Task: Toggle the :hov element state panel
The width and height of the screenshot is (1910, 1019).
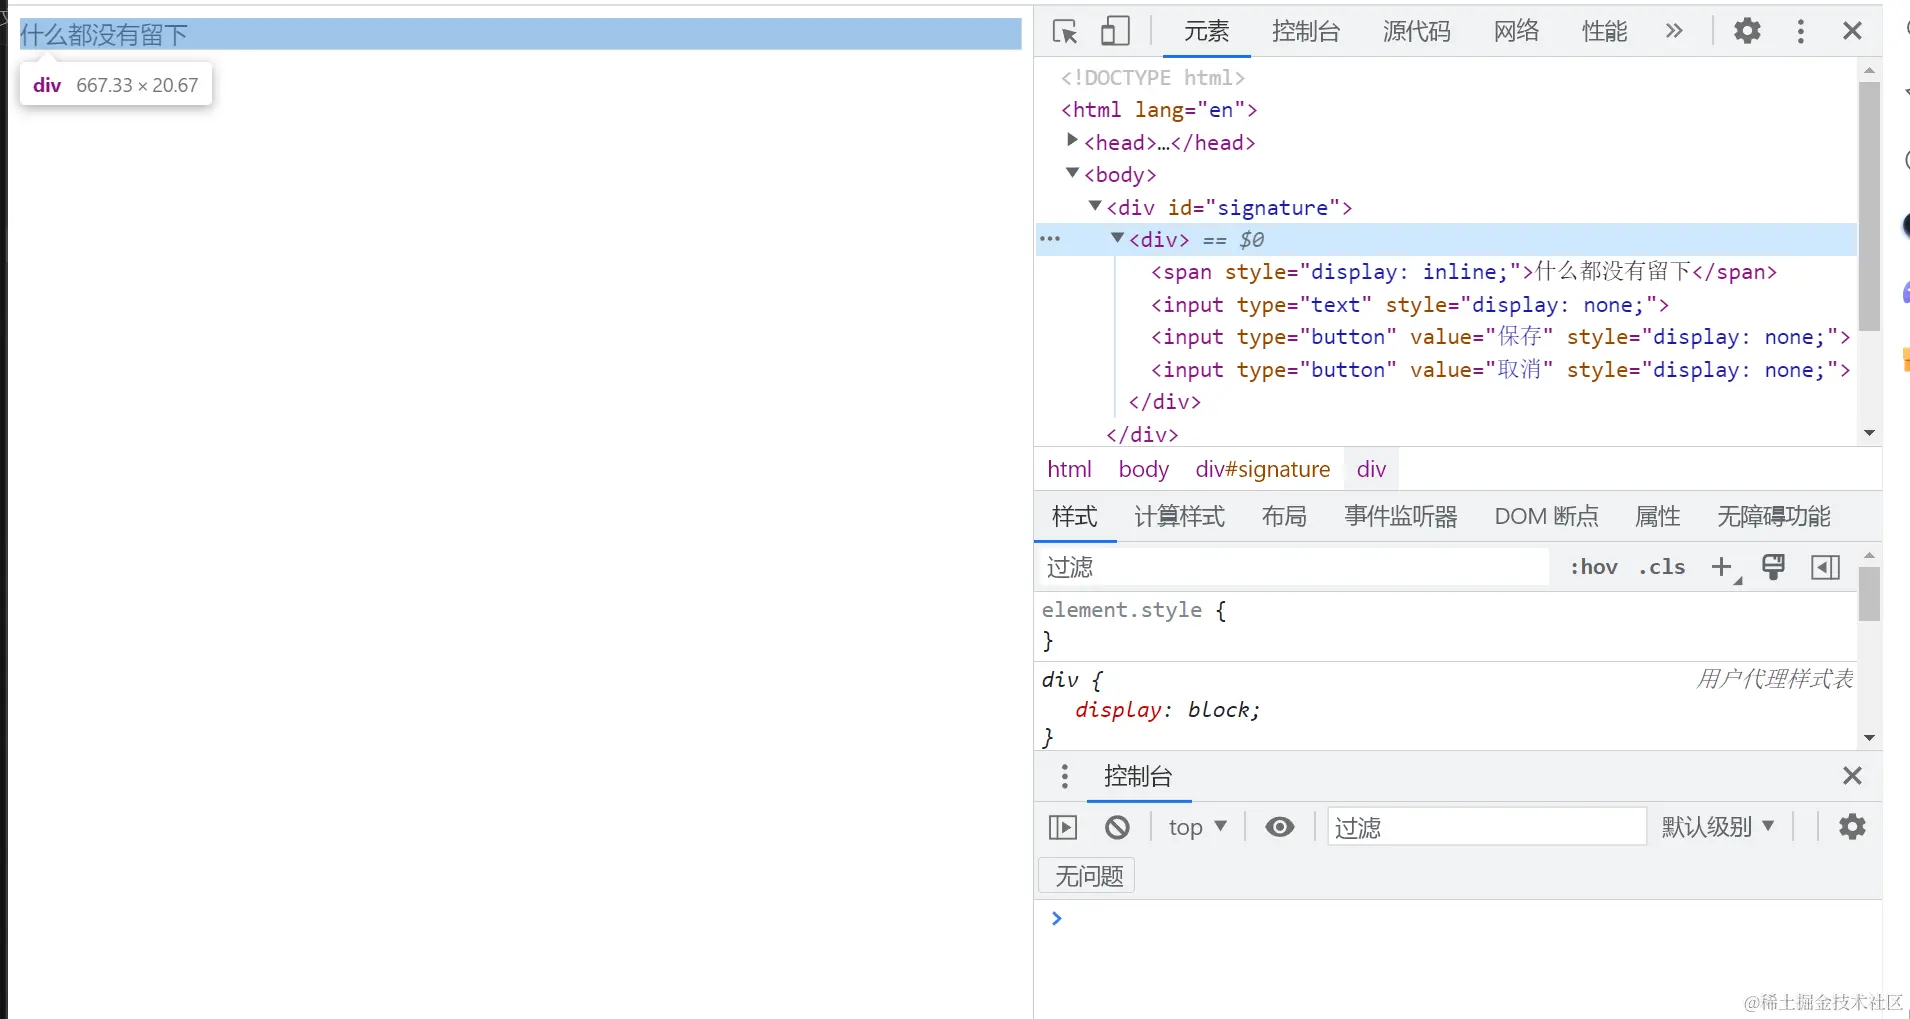Action: 1593,567
